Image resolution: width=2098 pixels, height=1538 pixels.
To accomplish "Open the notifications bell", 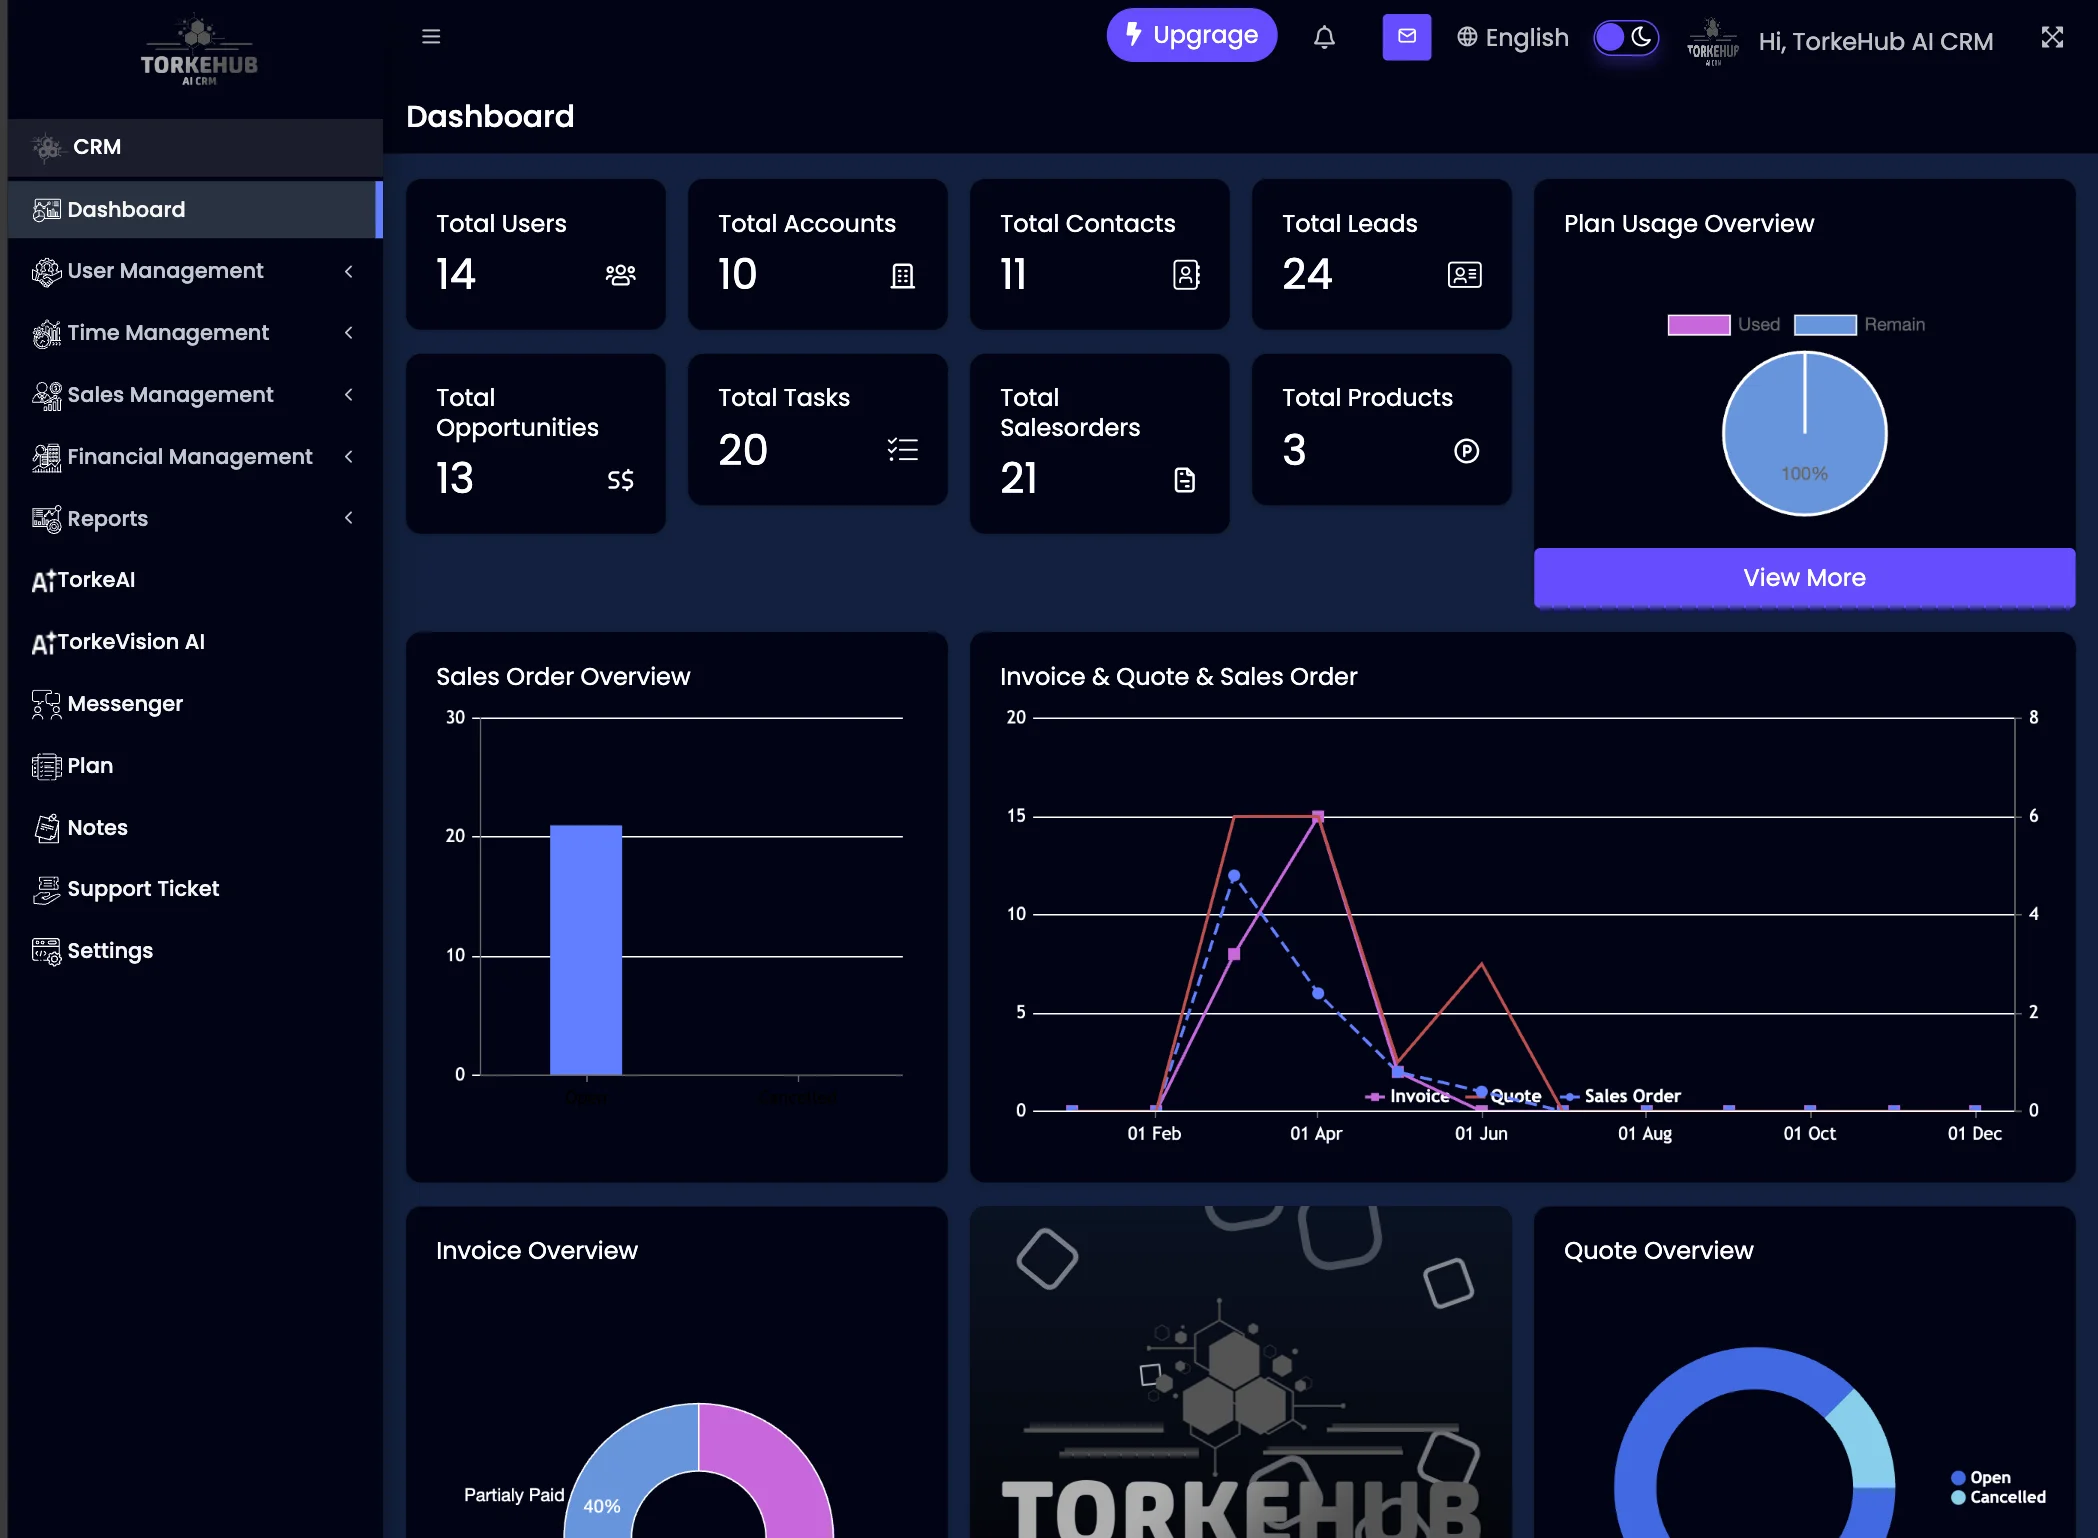I will [1324, 37].
